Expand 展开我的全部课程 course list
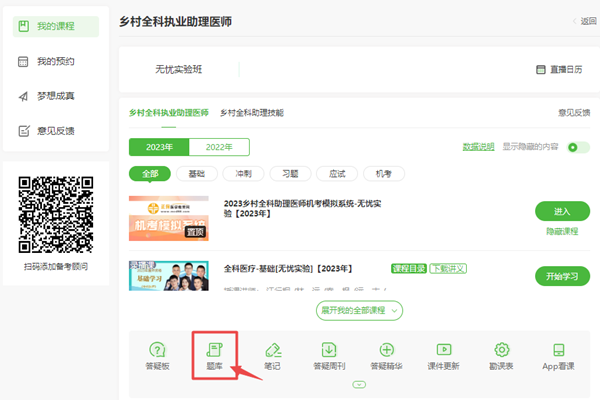This screenshot has width=600, height=400. (359, 311)
